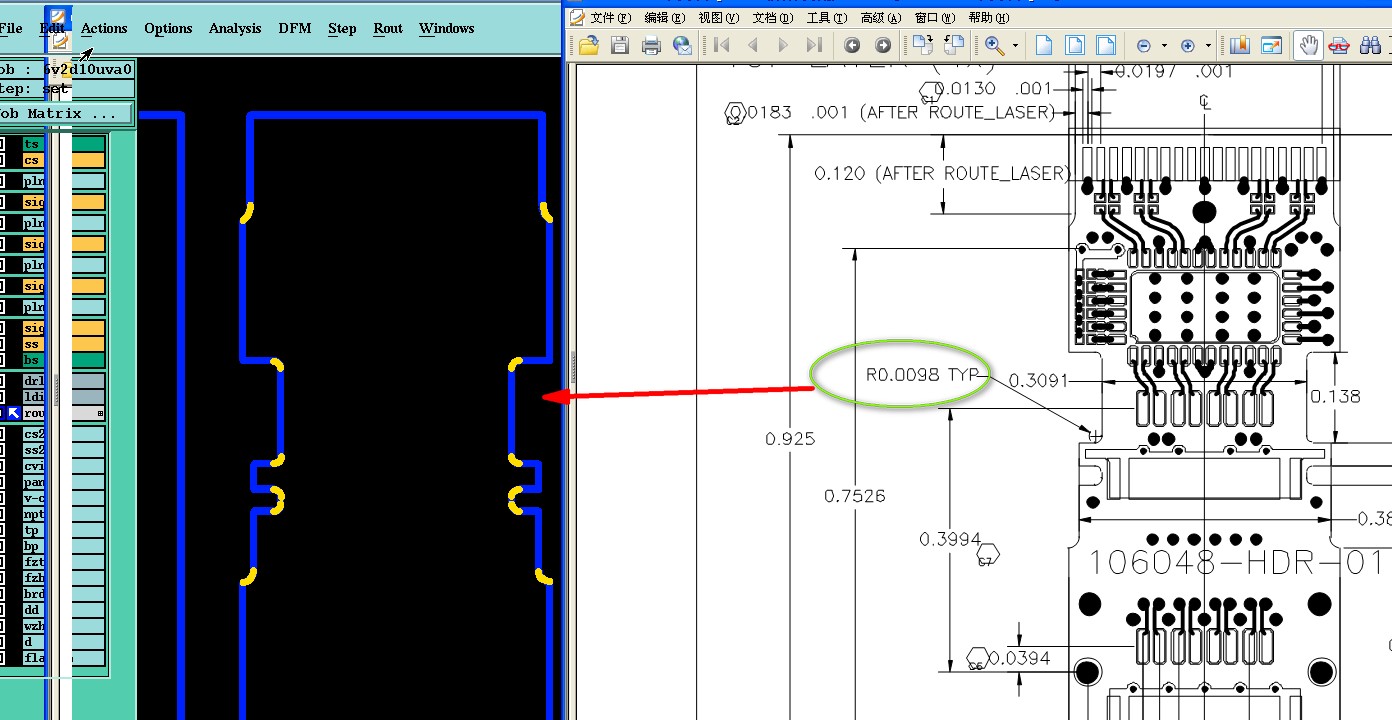Click the Print icon in PDF toolbar
Screen dimensions: 1392x720
click(x=651, y=45)
